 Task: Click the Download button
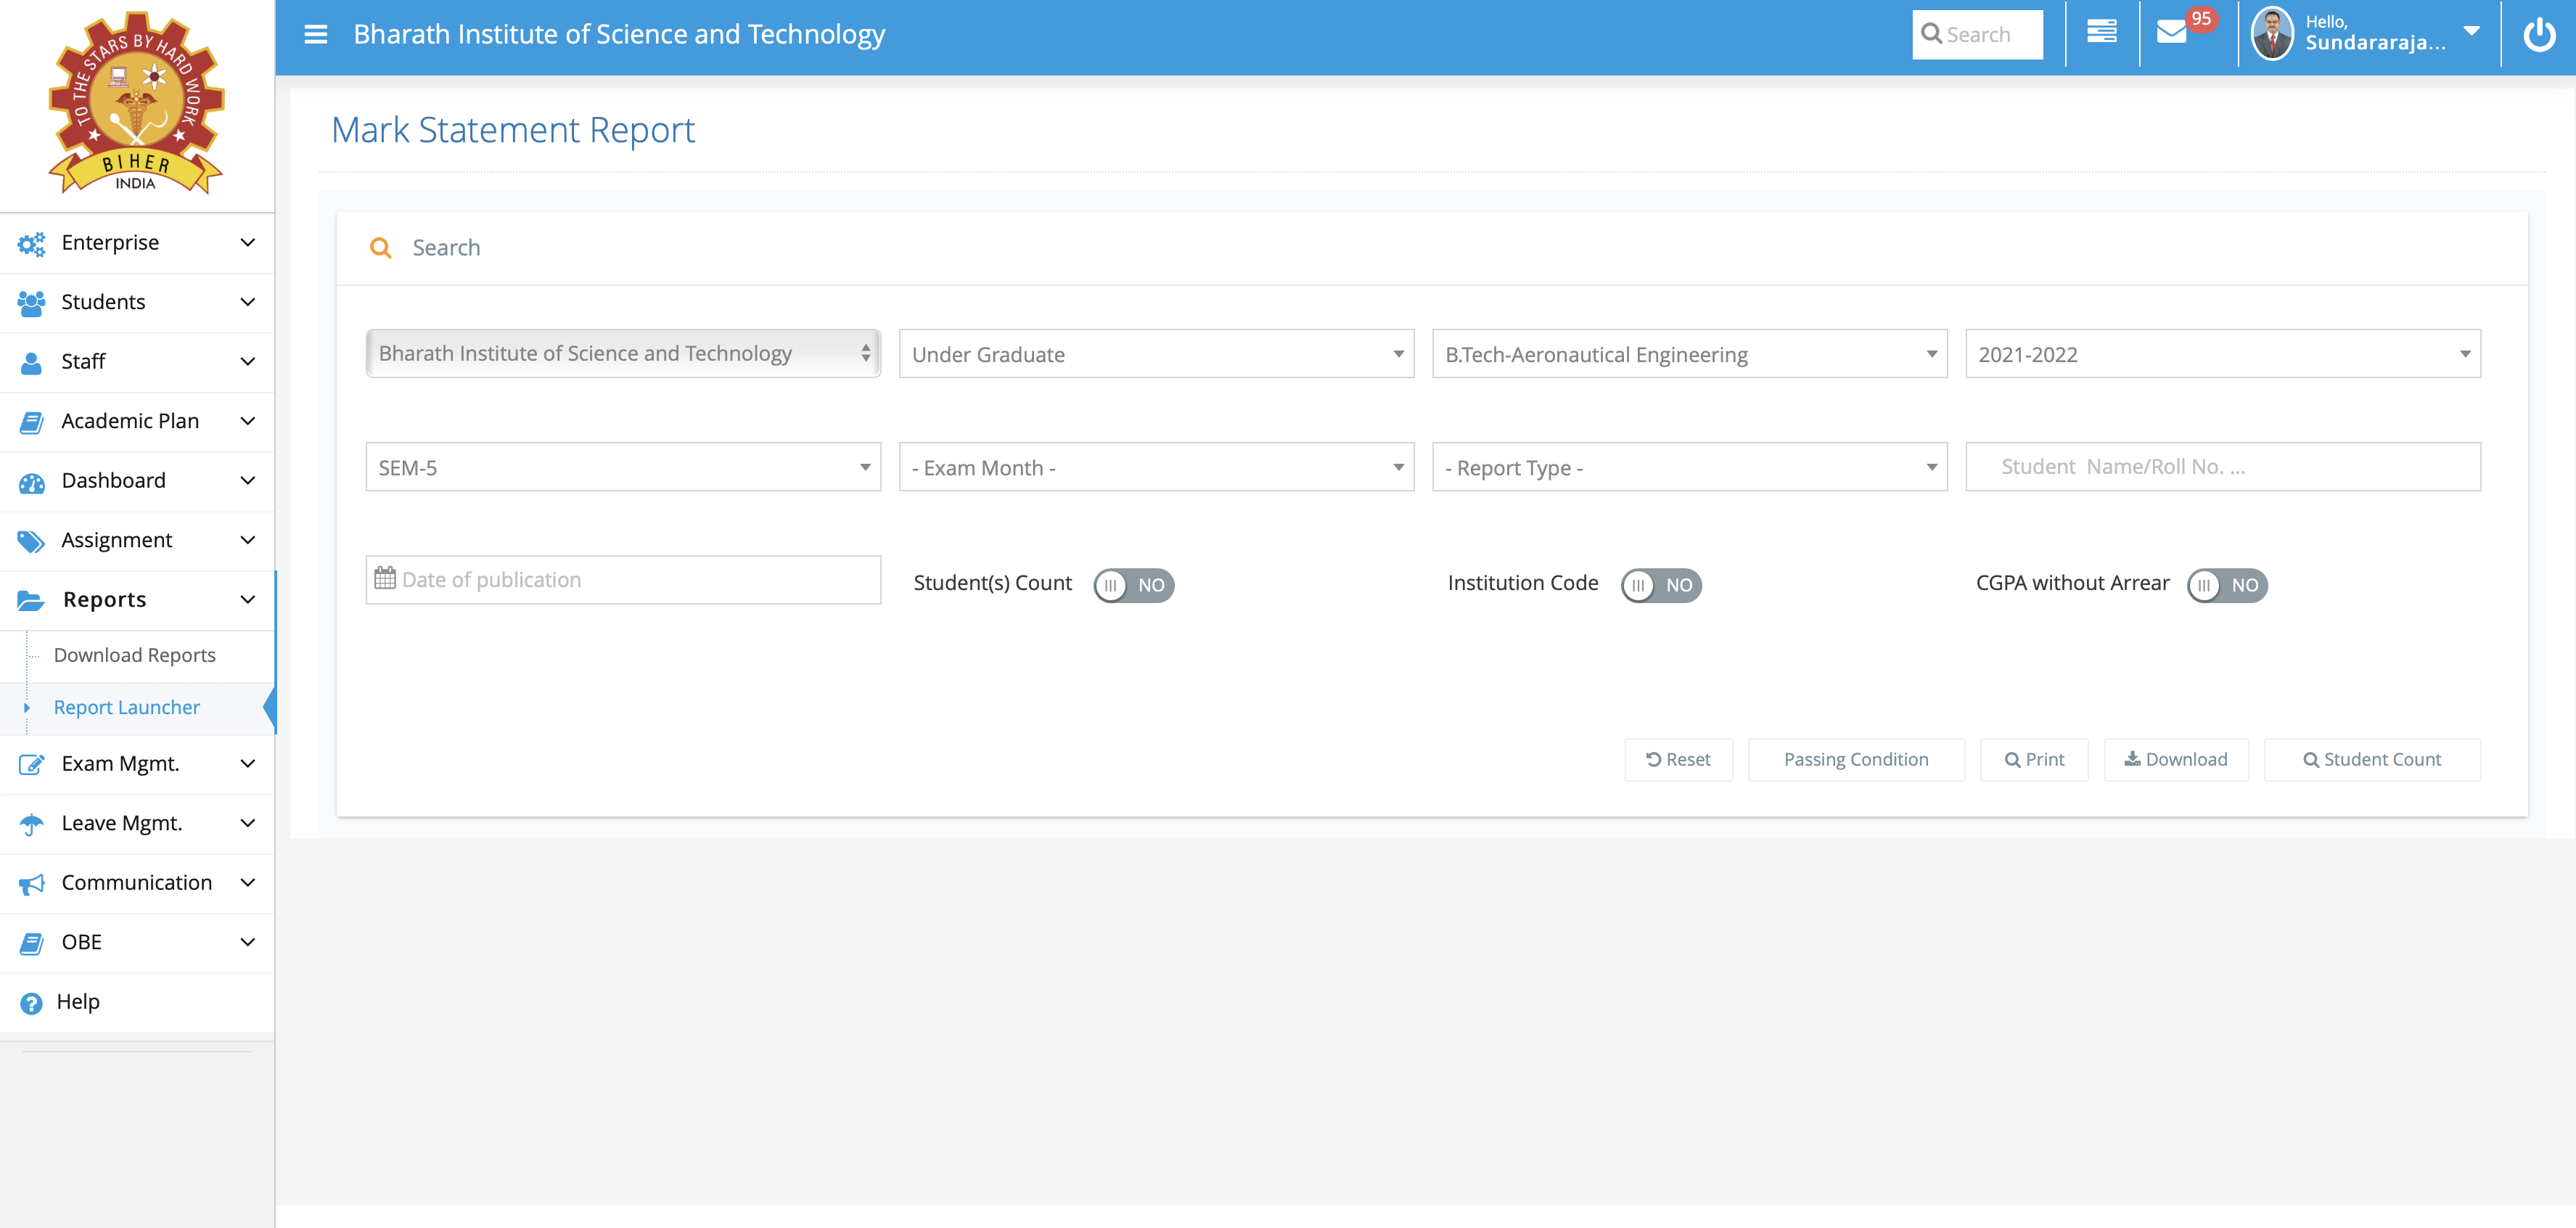pos(2176,760)
